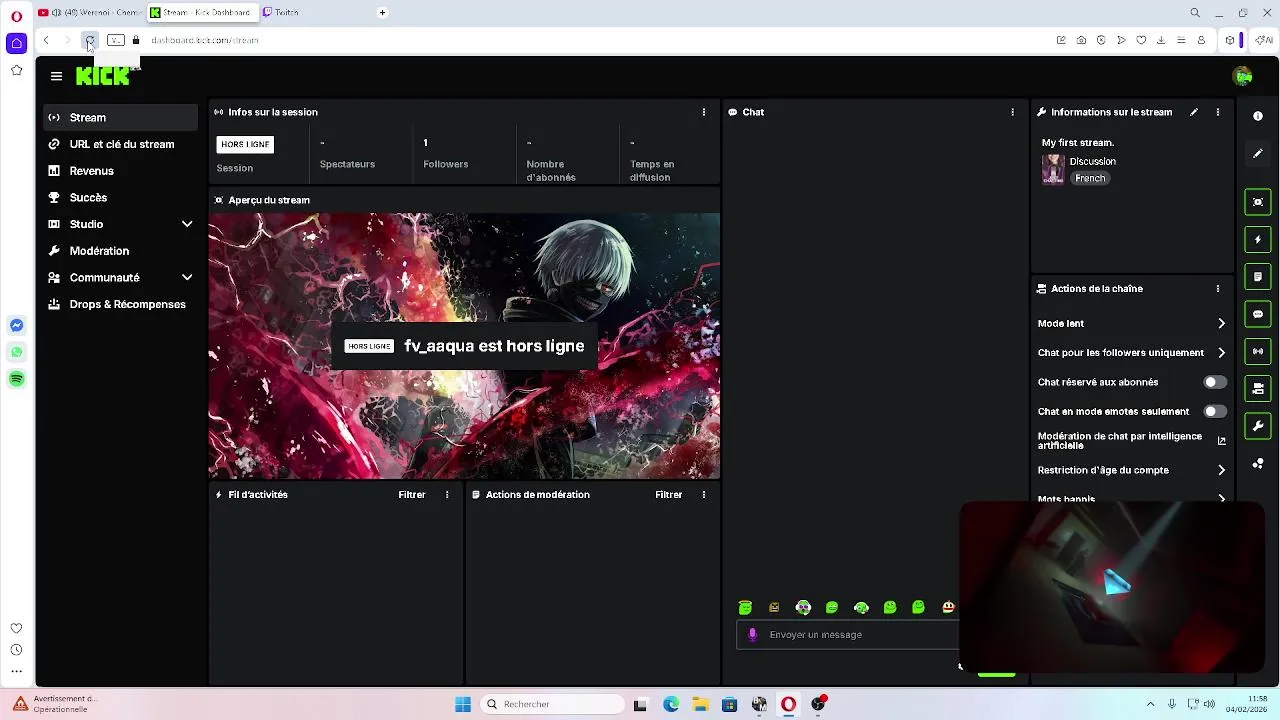The width and height of the screenshot is (1280, 720).
Task: Open Informations sur le stream three-dot menu
Action: point(1218,112)
